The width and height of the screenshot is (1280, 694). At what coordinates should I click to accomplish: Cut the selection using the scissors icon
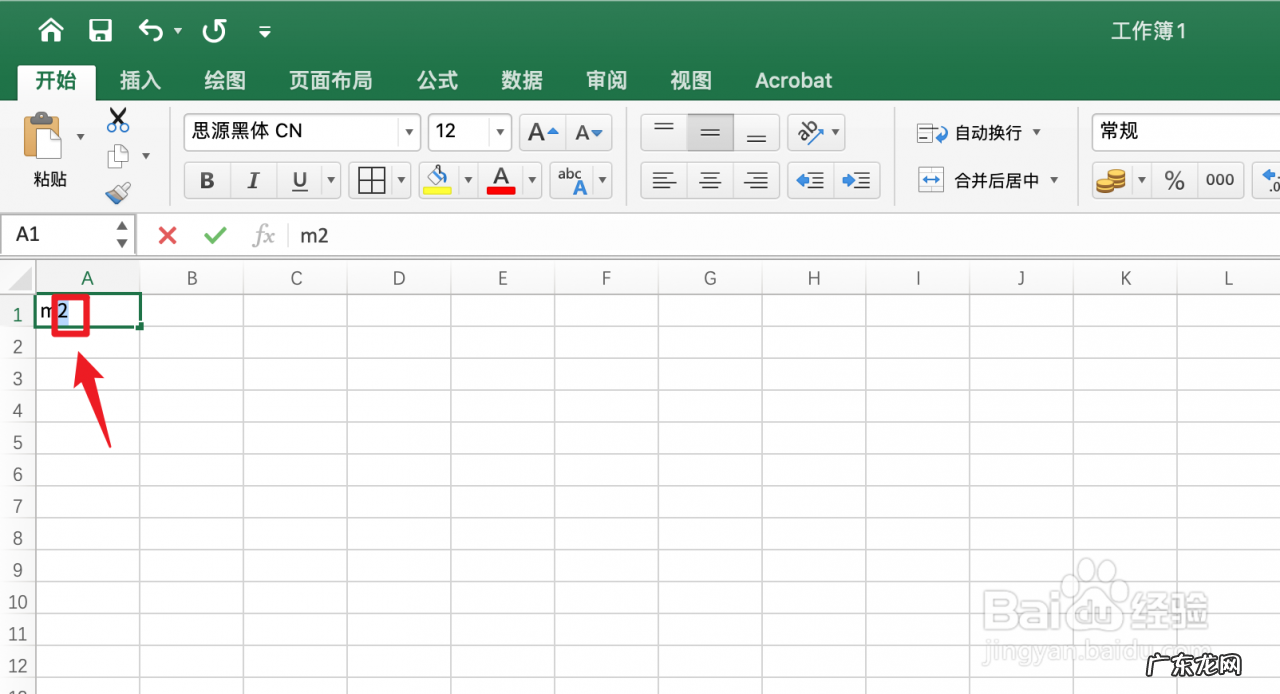(118, 120)
